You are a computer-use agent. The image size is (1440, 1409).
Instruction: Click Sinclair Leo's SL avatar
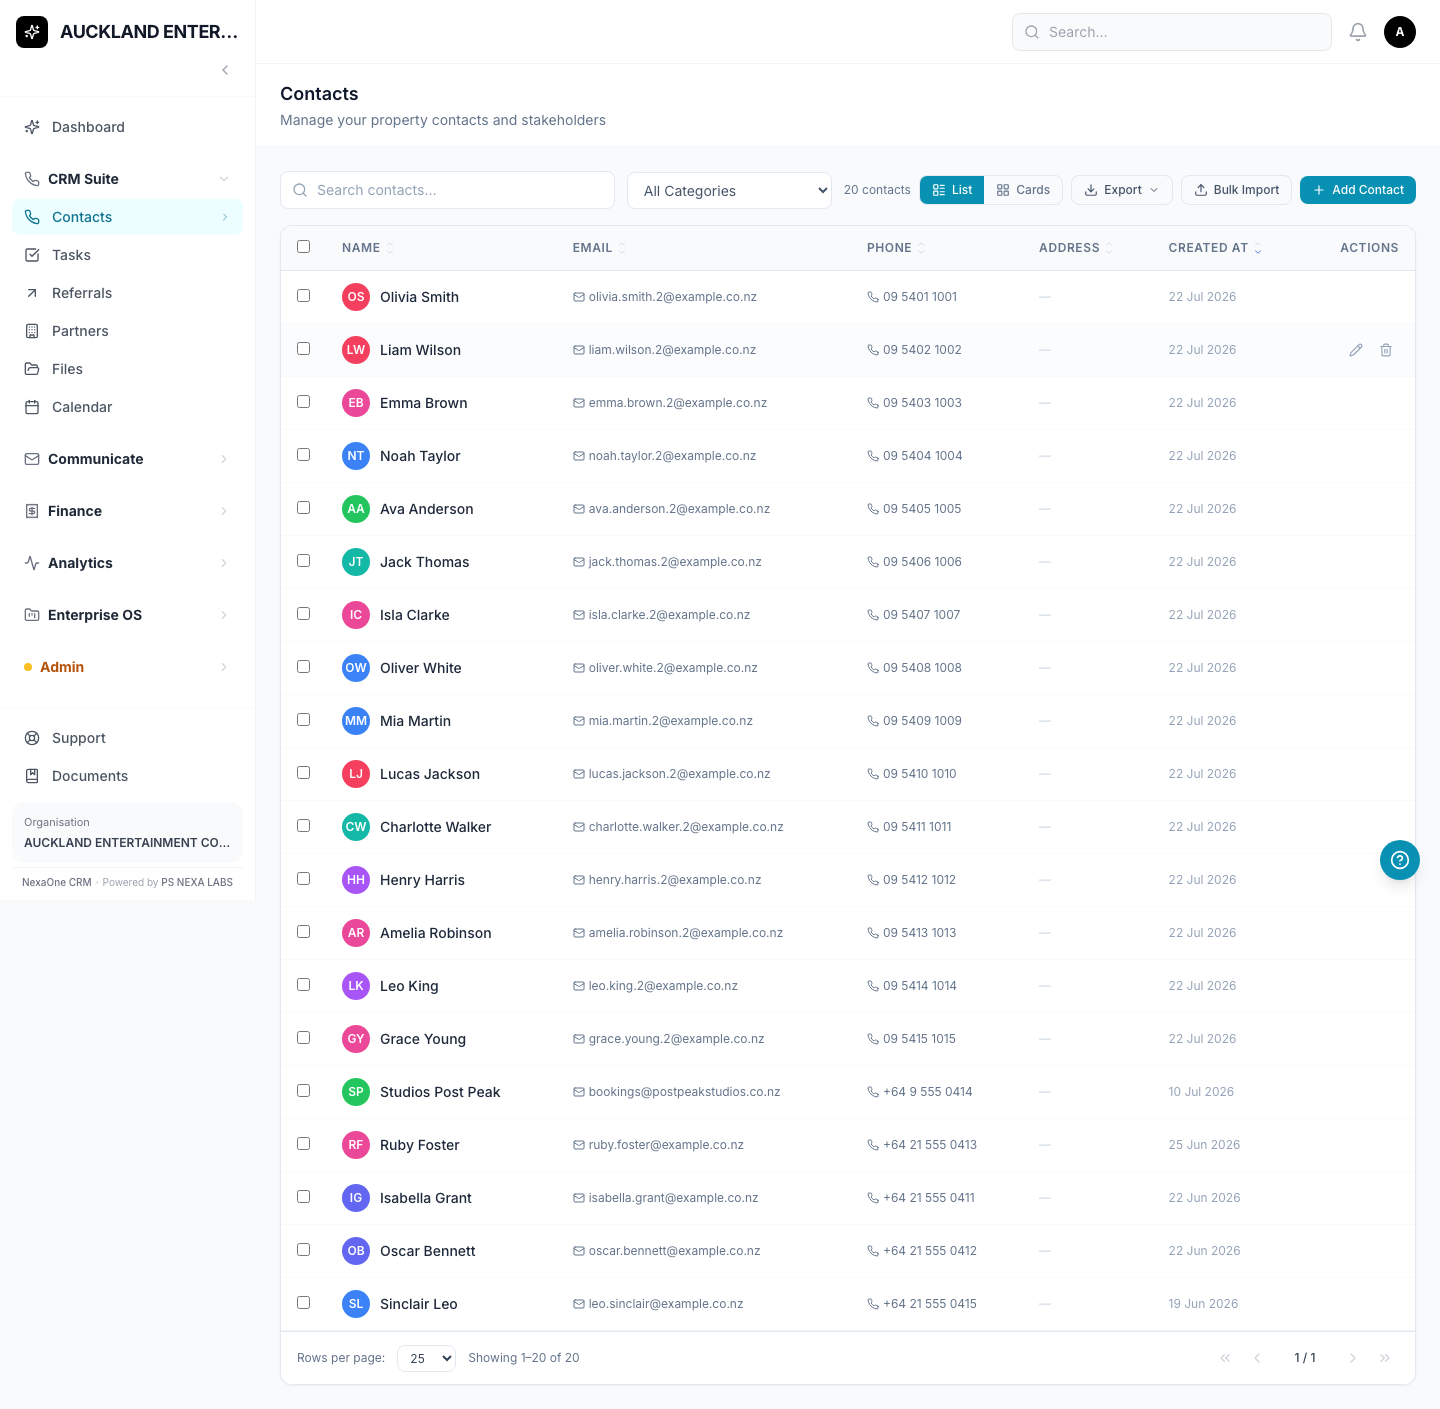356,1304
